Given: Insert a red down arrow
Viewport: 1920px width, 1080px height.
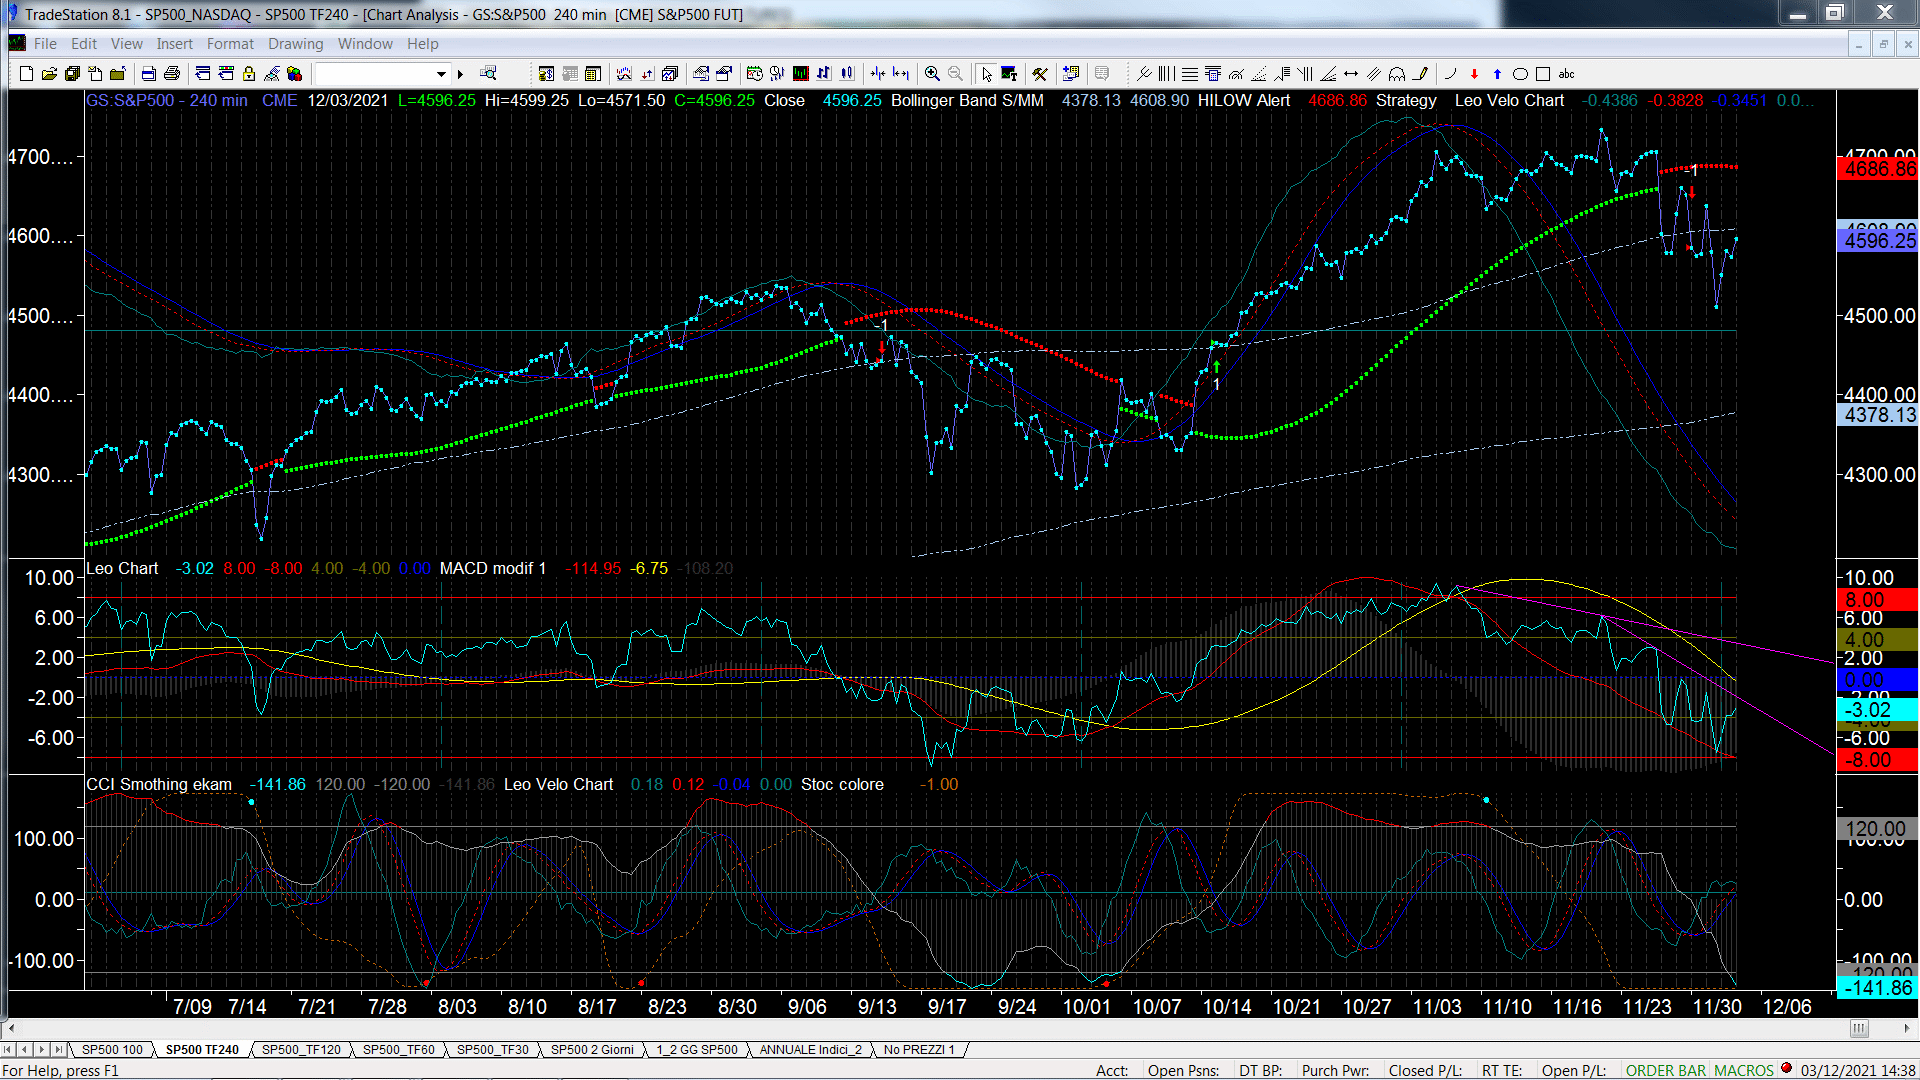Looking at the screenshot, I should 1474,74.
